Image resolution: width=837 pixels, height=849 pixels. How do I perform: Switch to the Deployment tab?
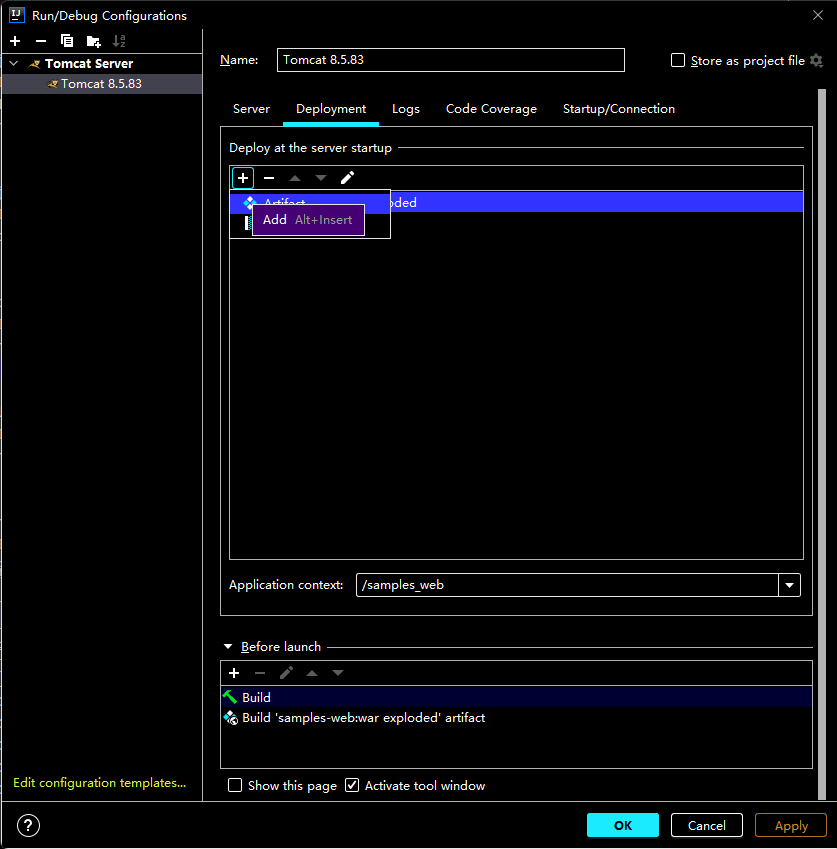pyautogui.click(x=331, y=109)
